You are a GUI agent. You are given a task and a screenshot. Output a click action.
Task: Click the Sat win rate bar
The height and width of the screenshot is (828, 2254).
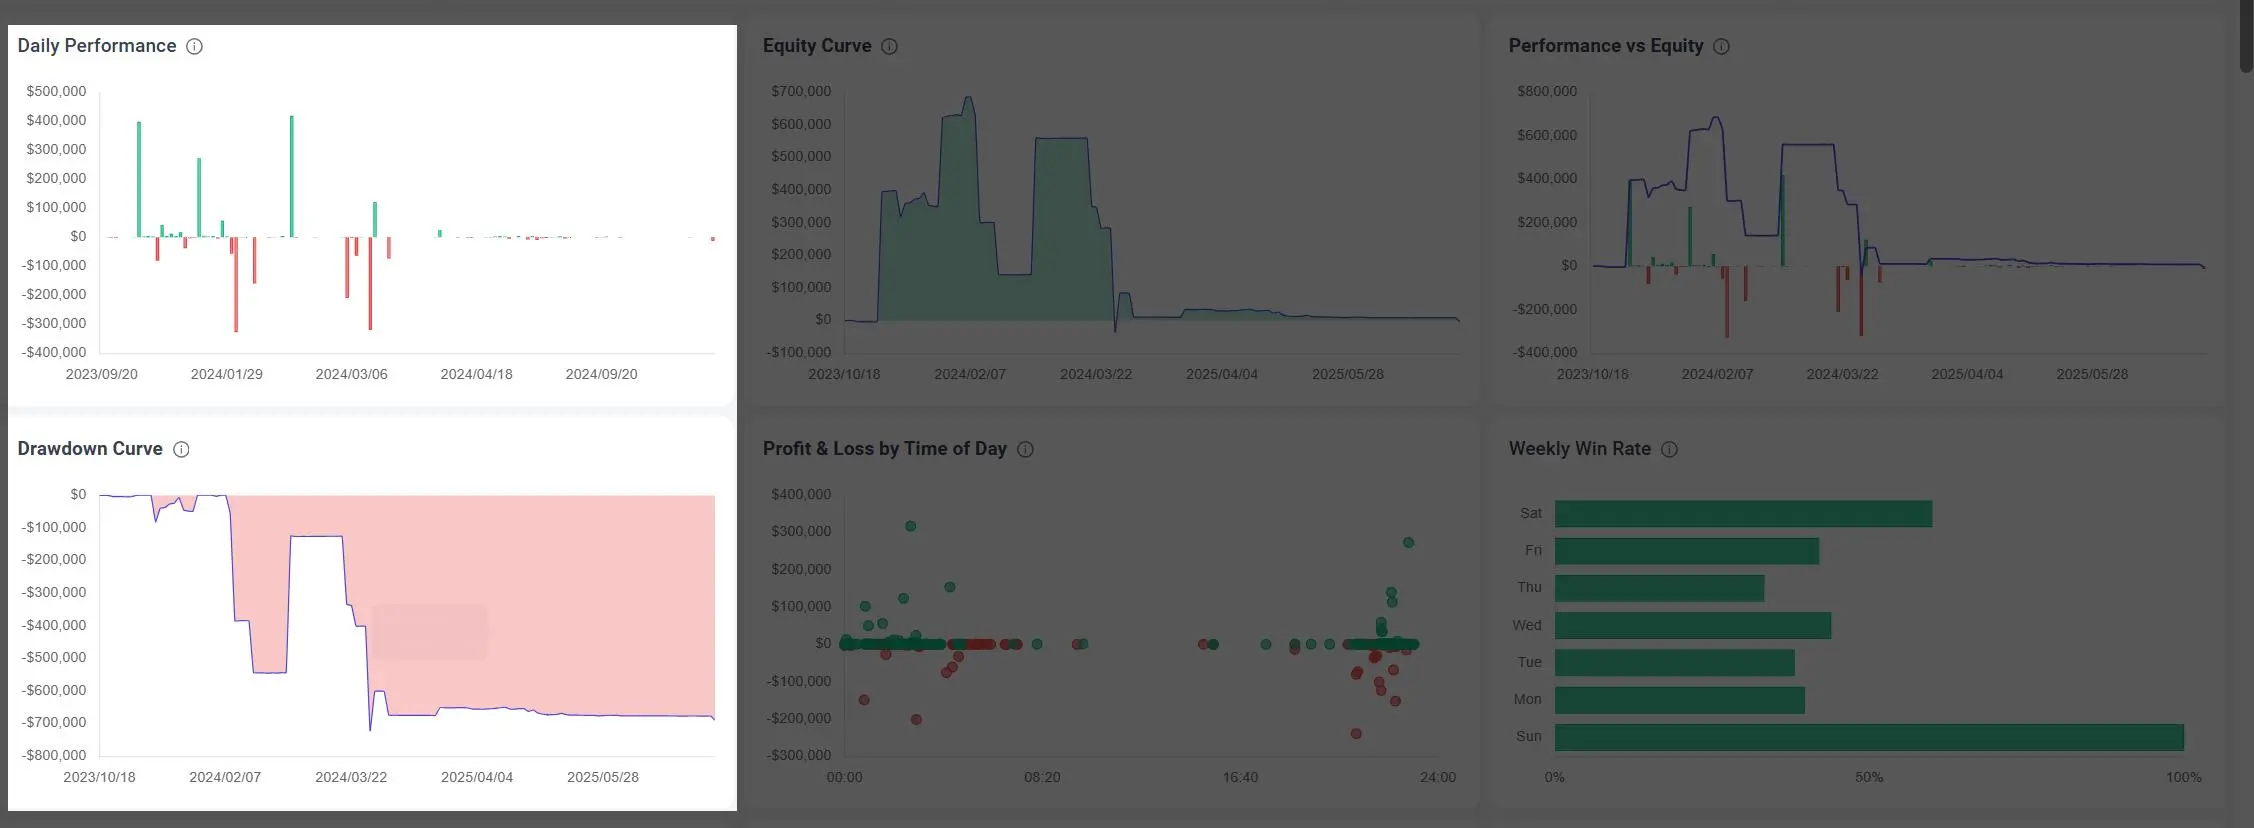tap(1742, 514)
